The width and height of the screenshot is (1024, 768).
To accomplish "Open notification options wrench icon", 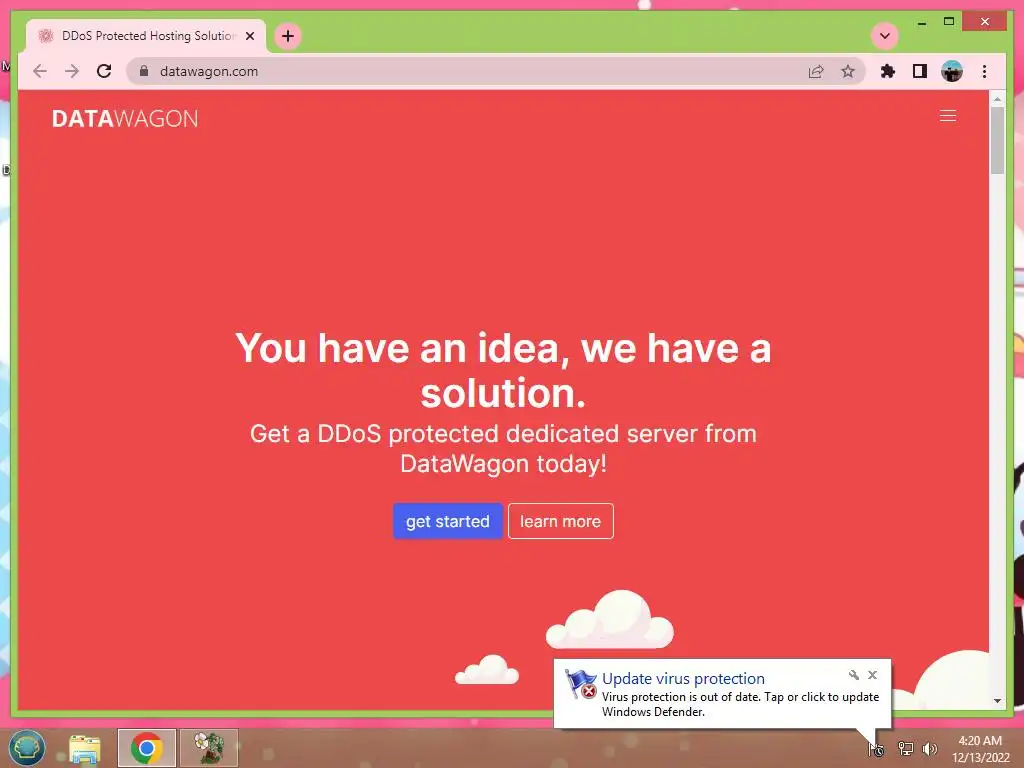I will click(x=854, y=675).
